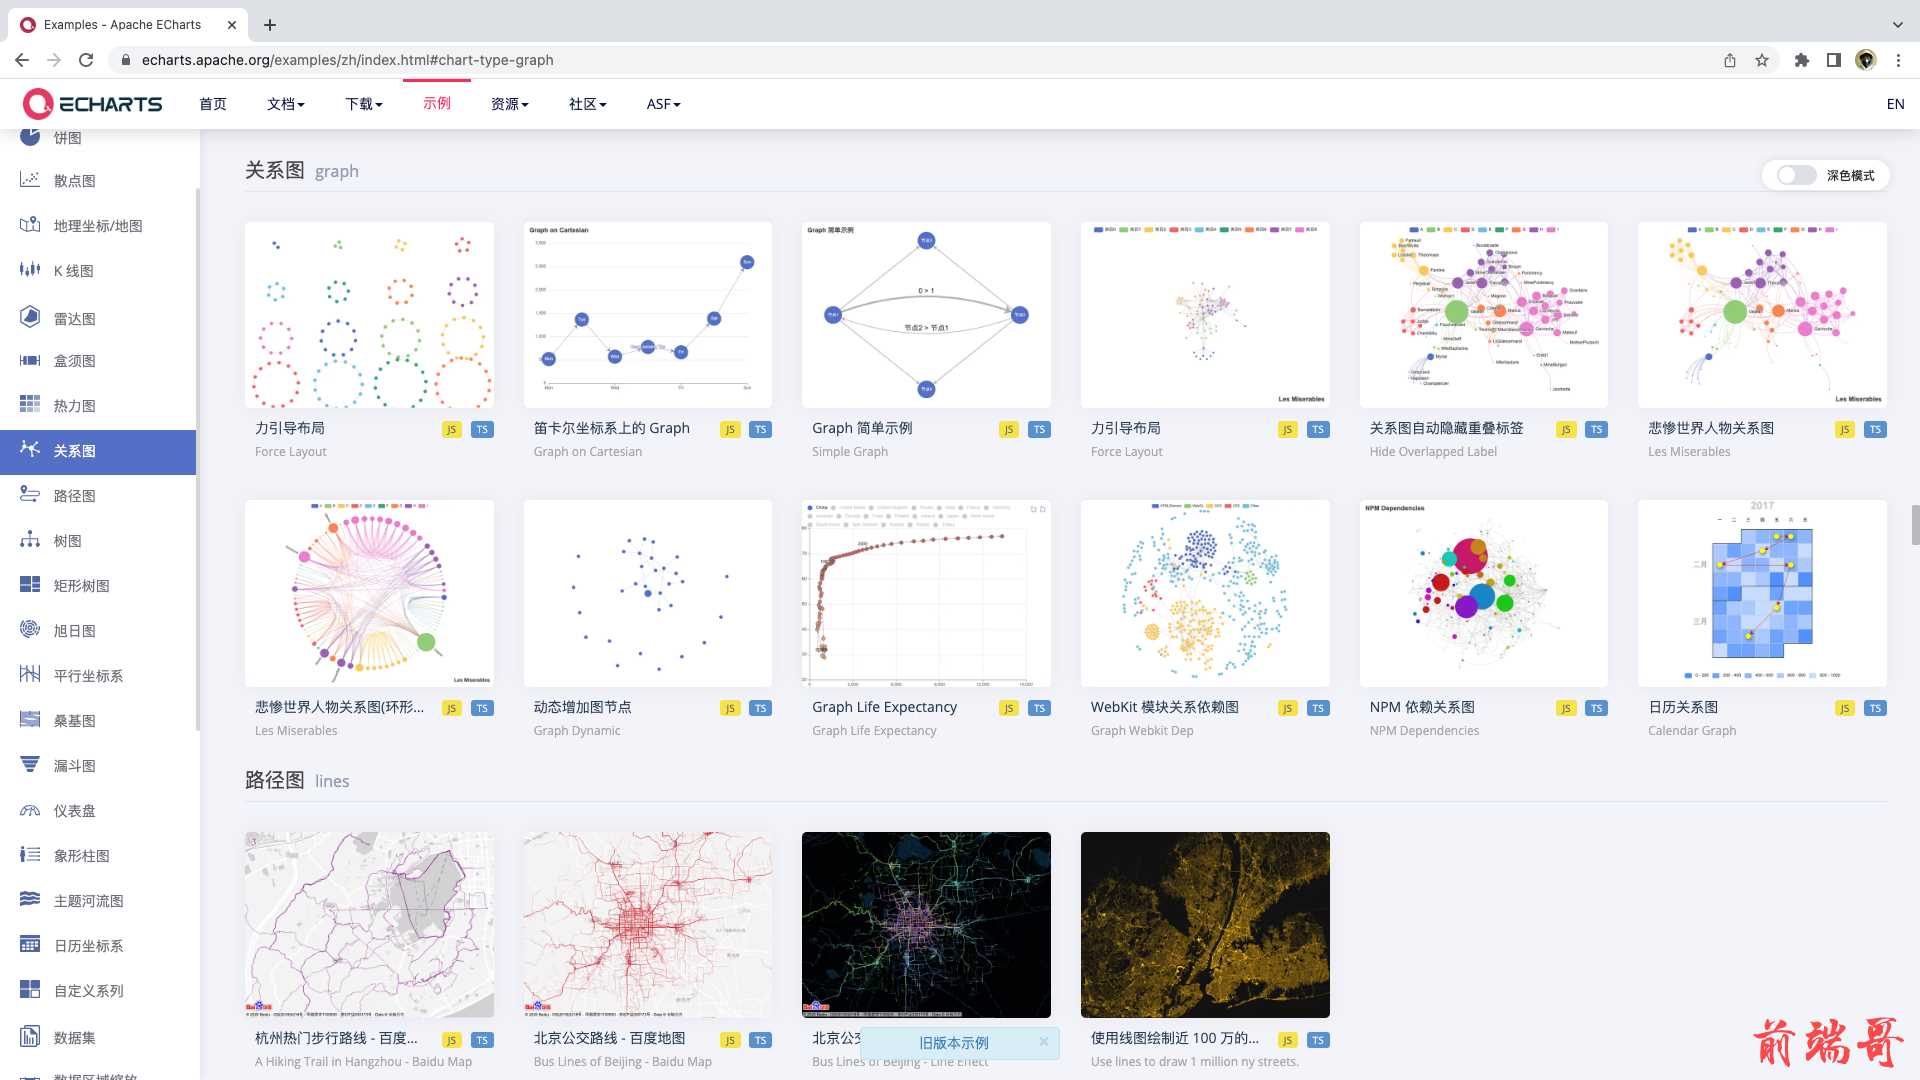The width and height of the screenshot is (1920, 1080).
Task: Reload the page with browser refresh icon
Action: coord(86,60)
